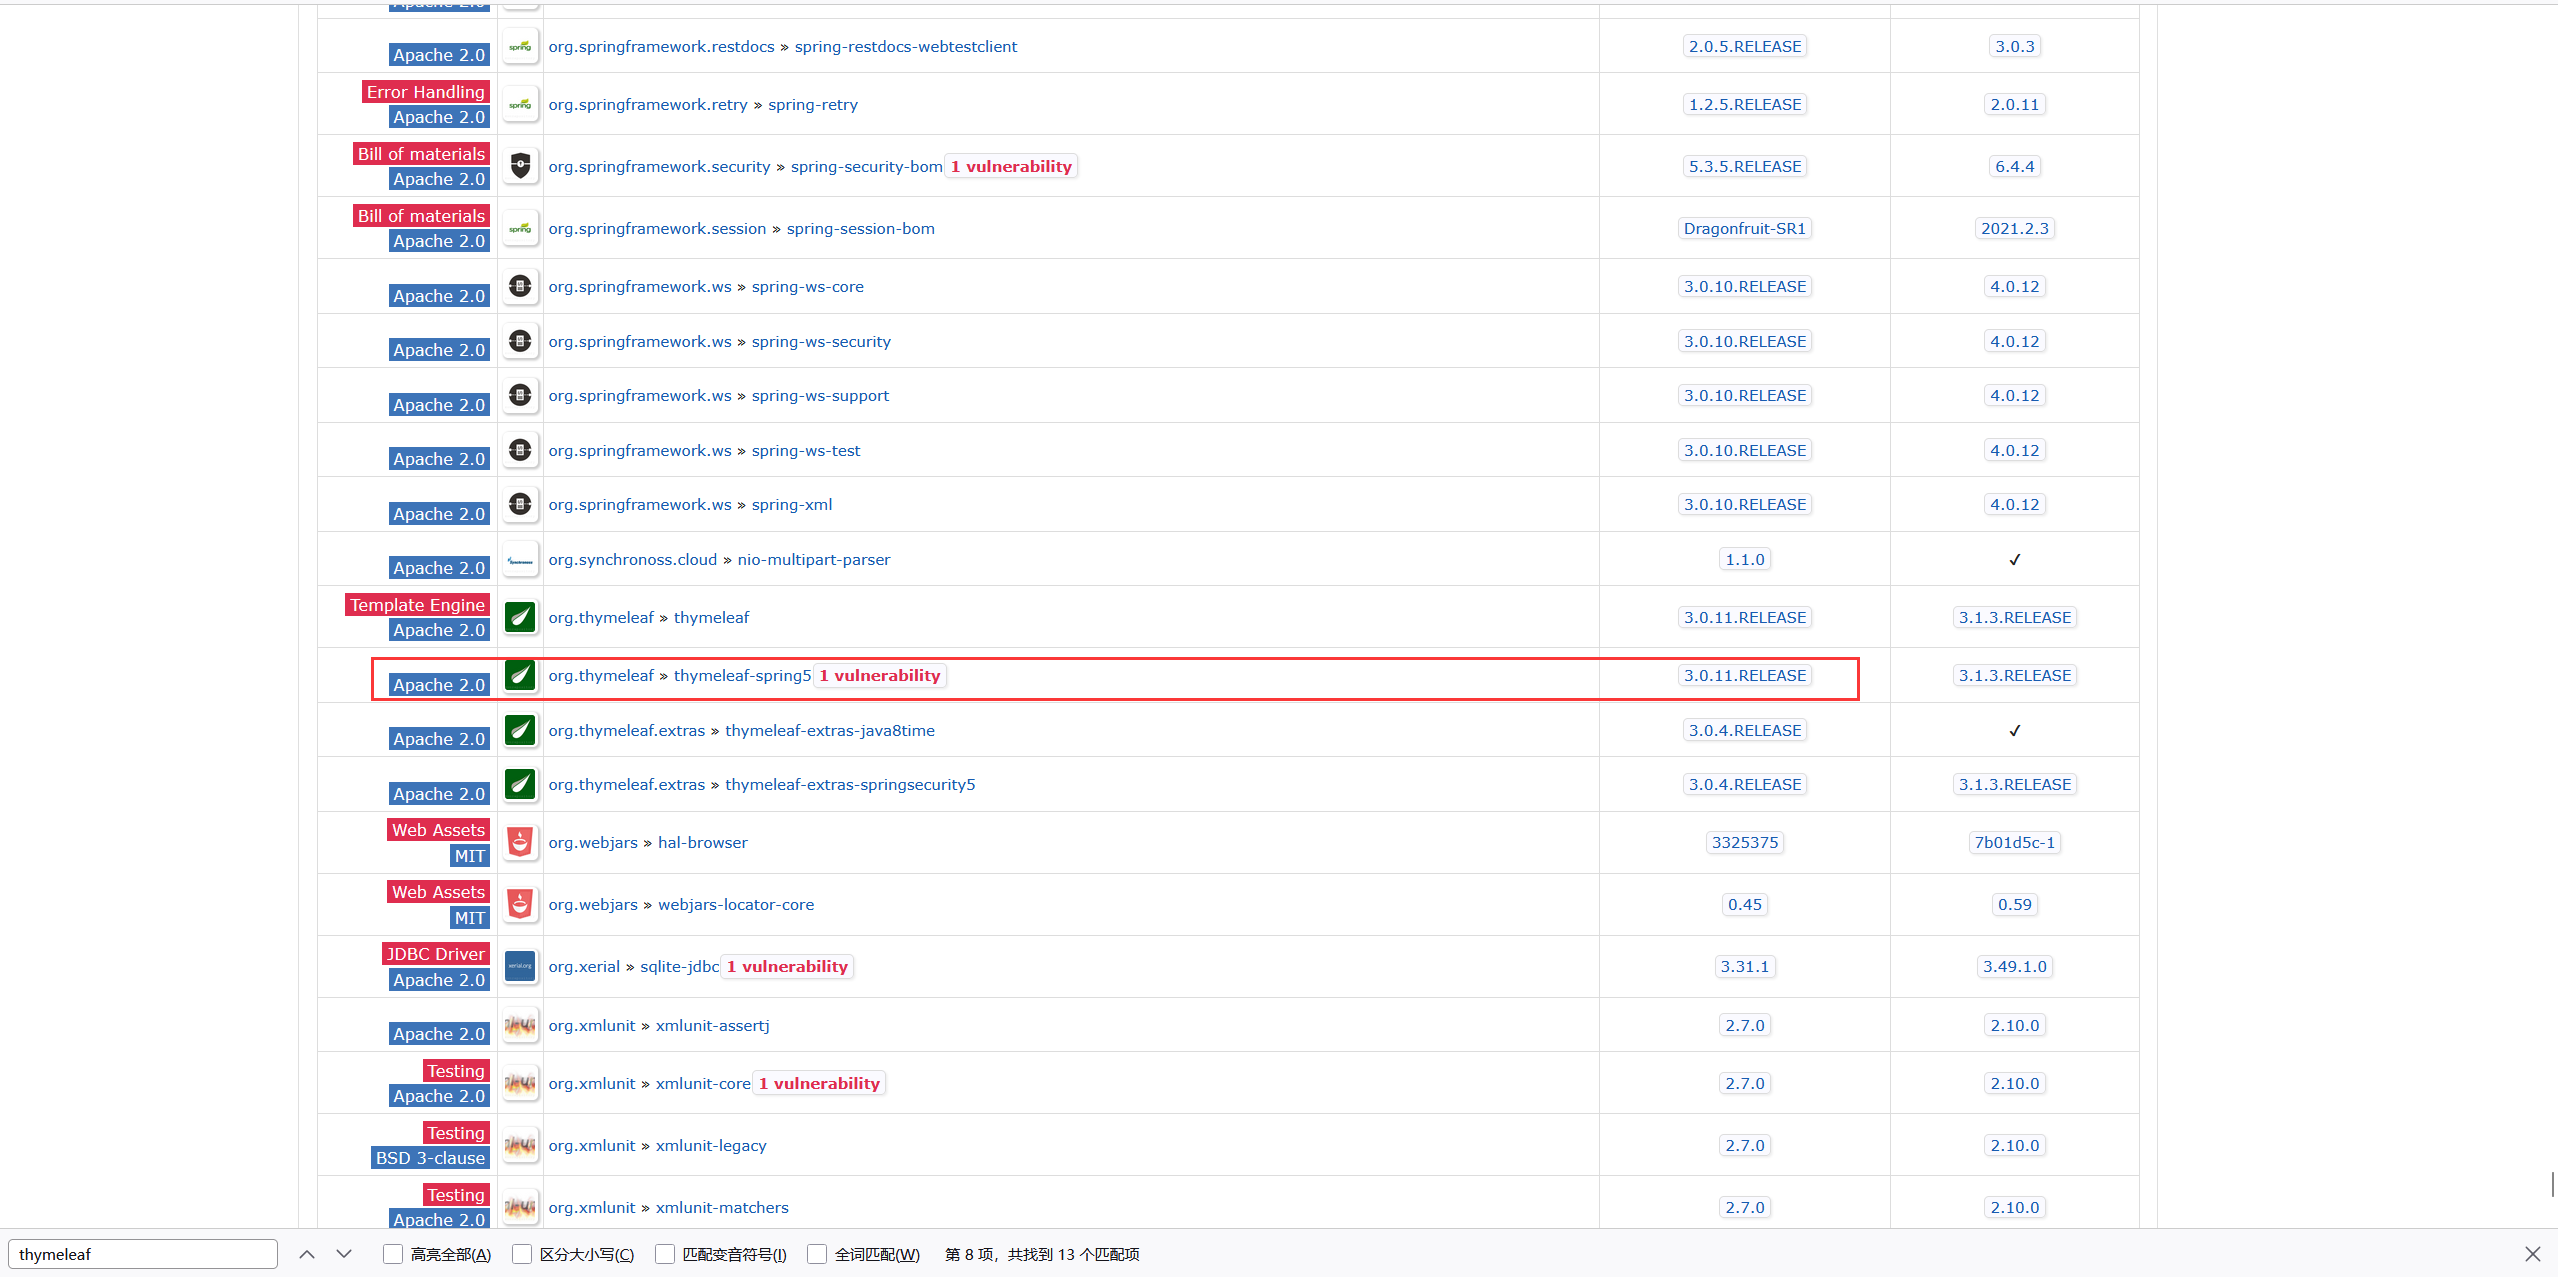
Task: Open the spring-security-bom artifact link
Action: [x=866, y=167]
